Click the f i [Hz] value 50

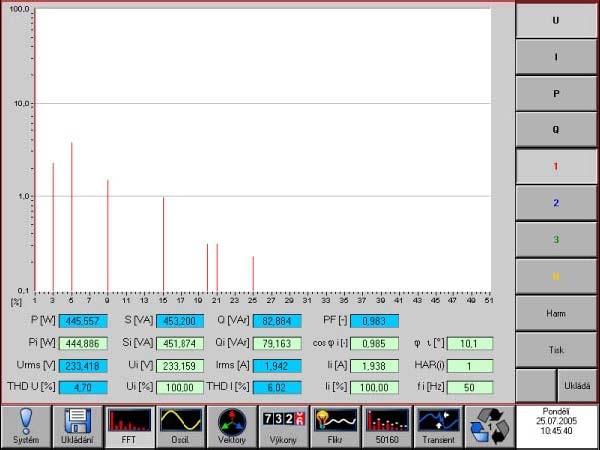pos(470,388)
